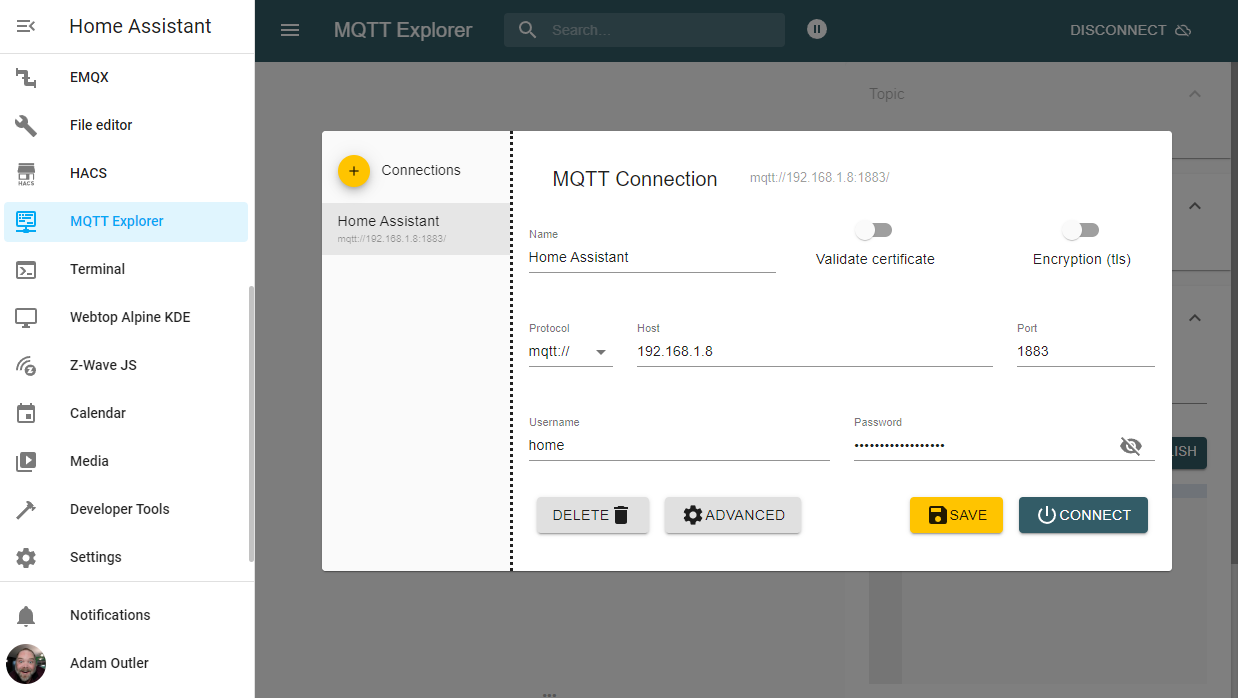The height and width of the screenshot is (698, 1238).
Task: Open File editor in the sidebar
Action: pyautogui.click(x=126, y=125)
